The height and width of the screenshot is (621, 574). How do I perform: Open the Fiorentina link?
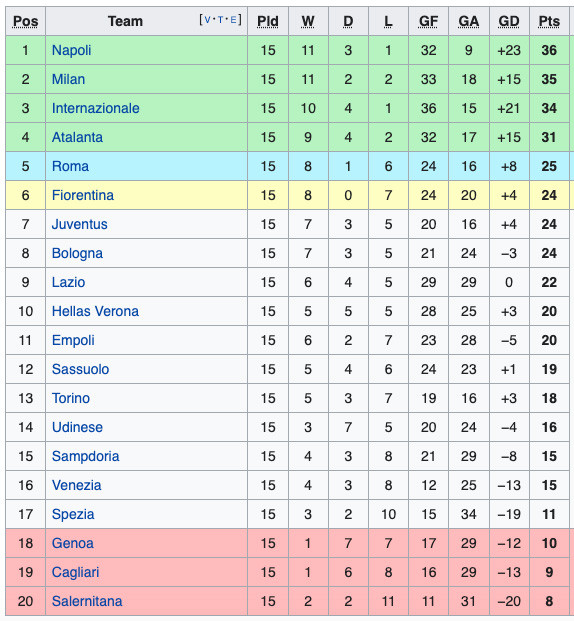[83, 195]
